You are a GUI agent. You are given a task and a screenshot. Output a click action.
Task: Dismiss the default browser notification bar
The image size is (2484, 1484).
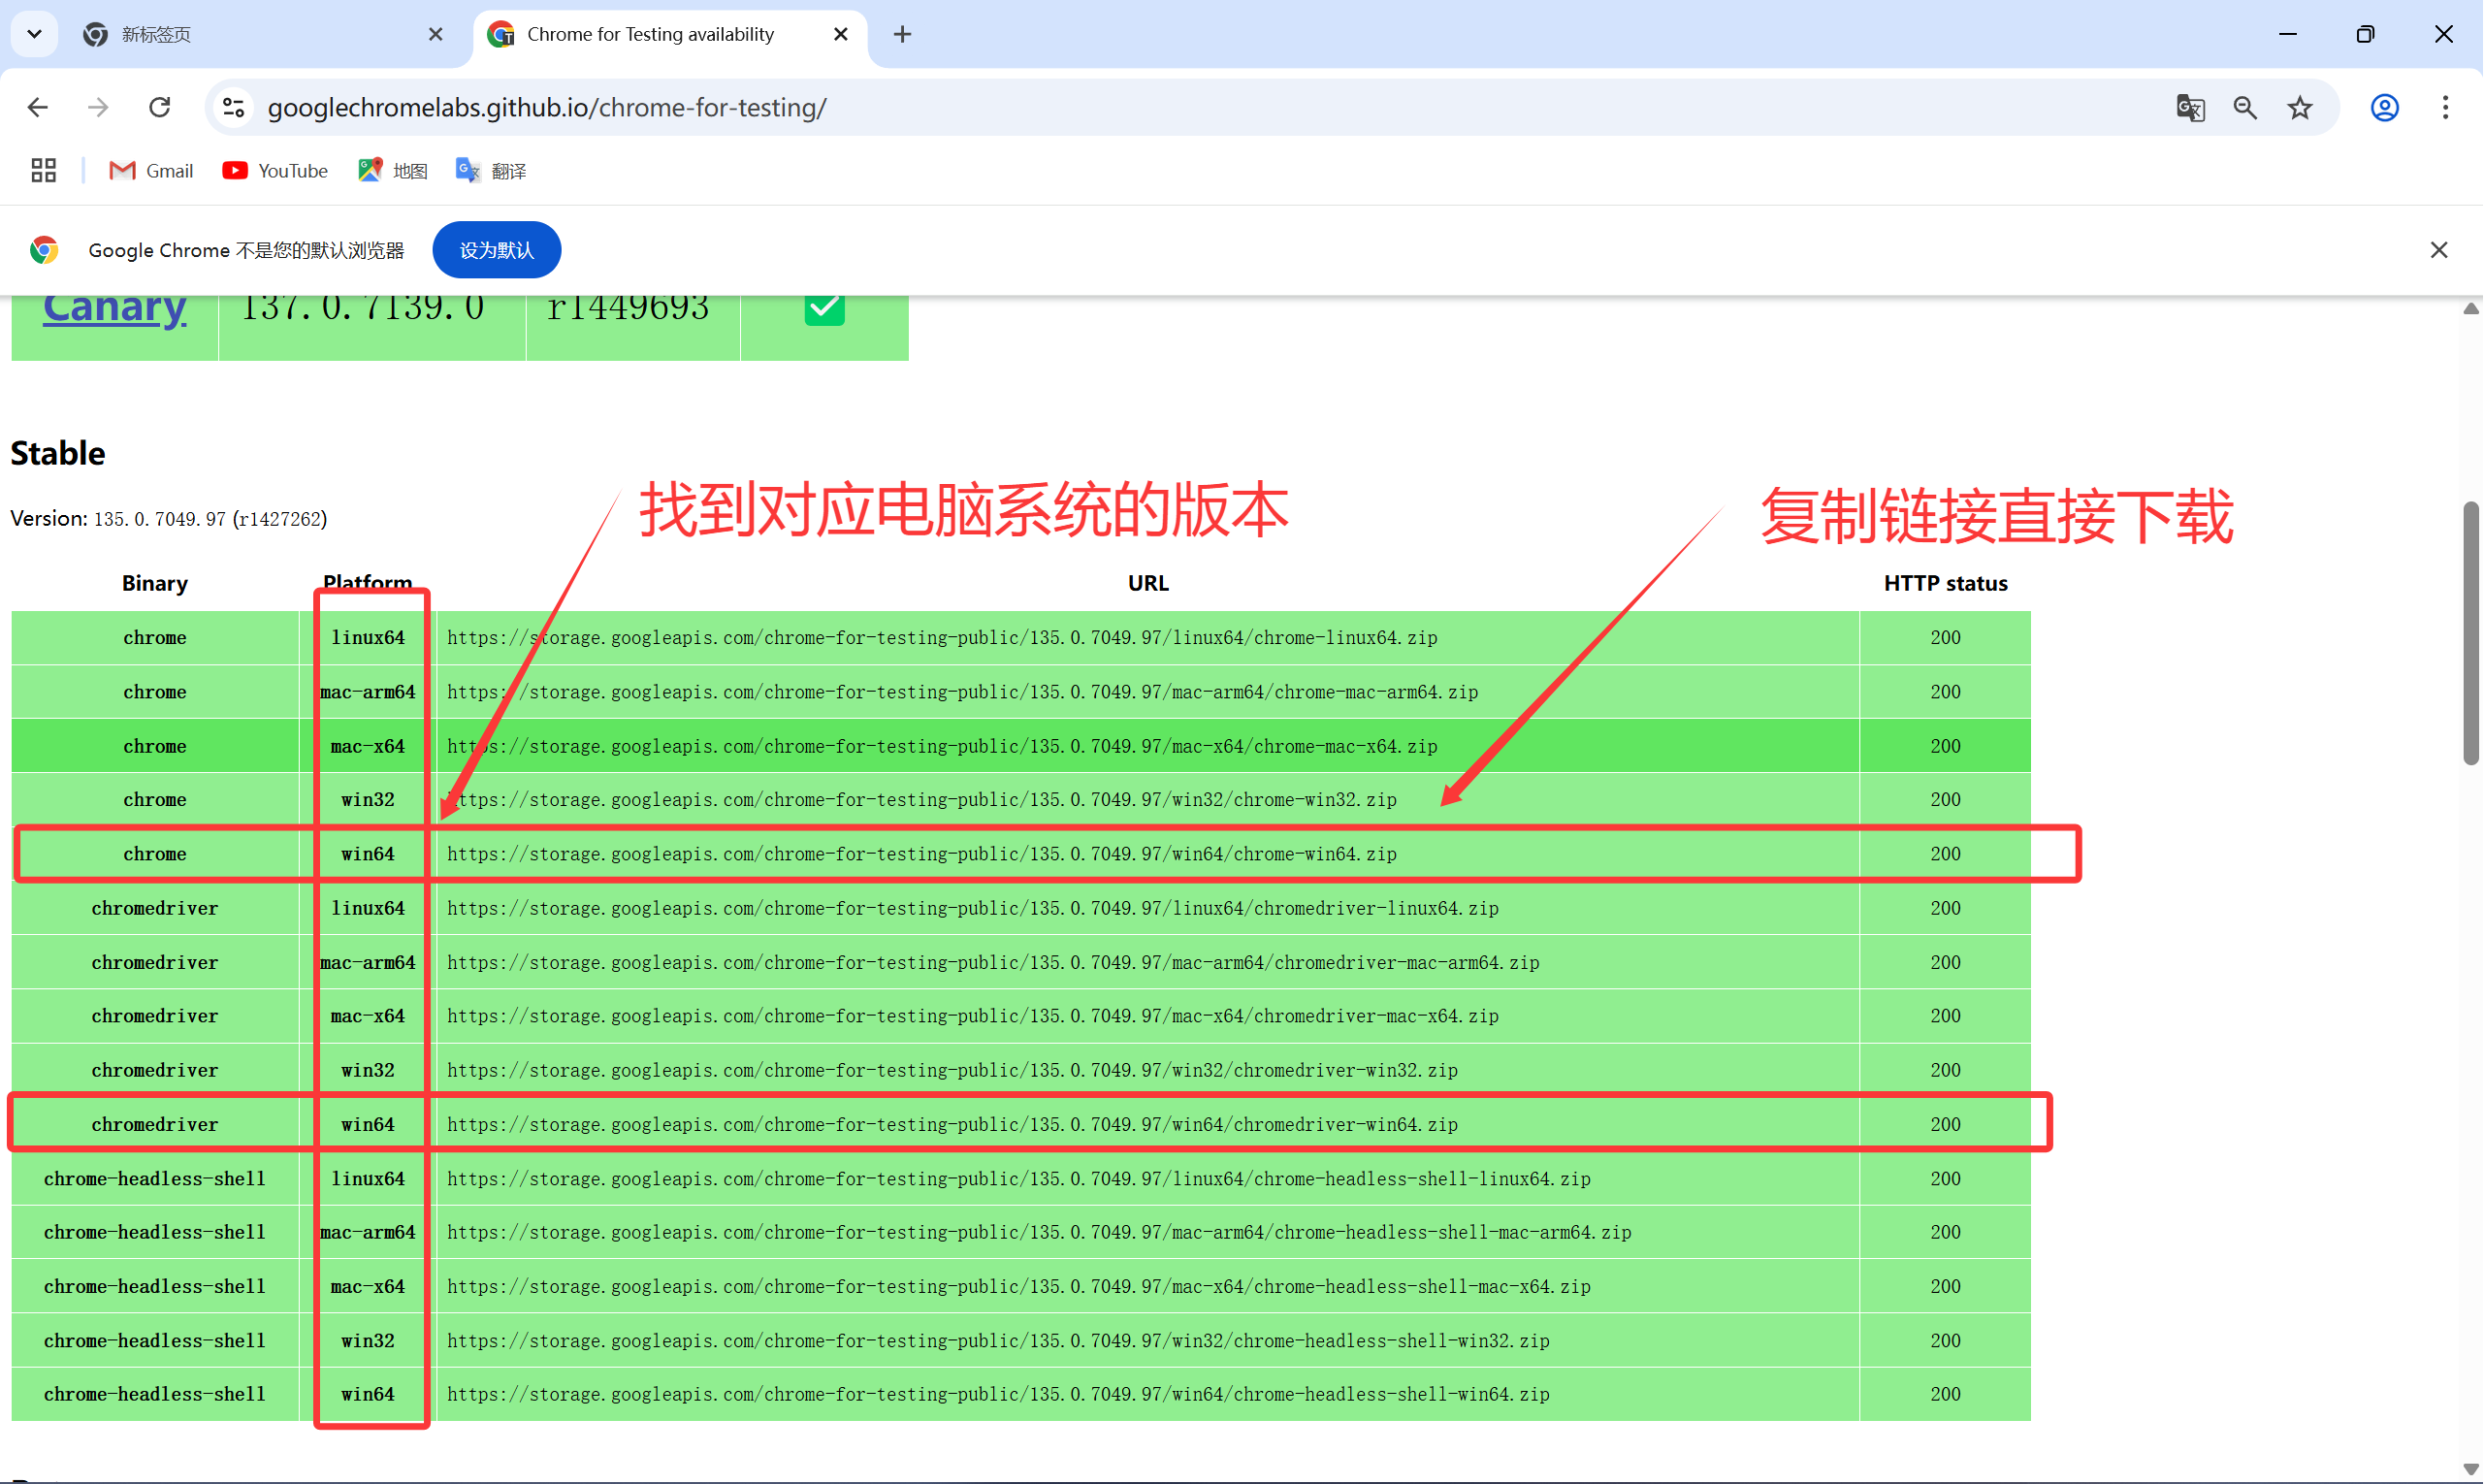point(2439,250)
